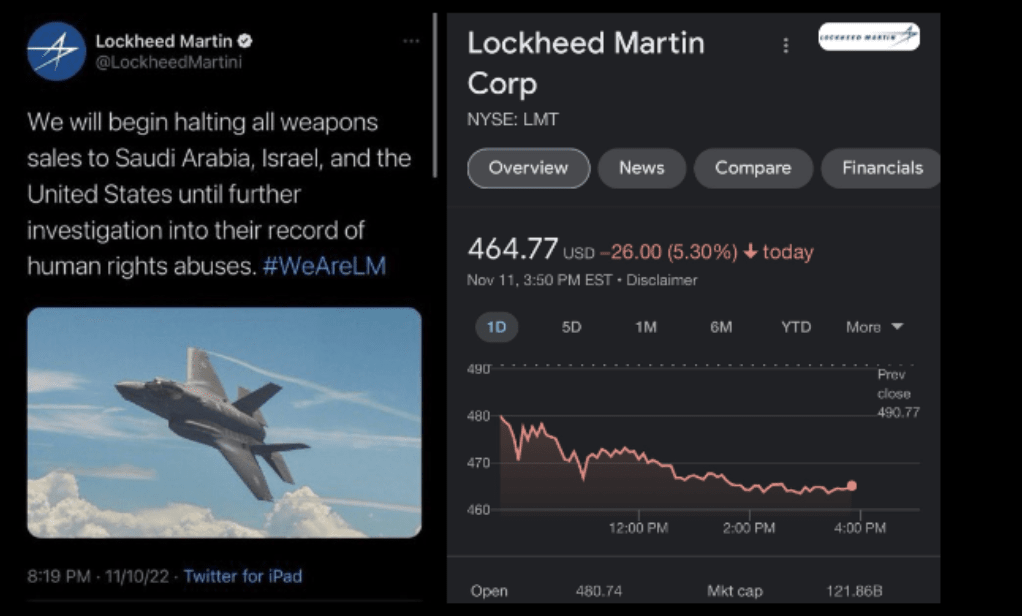The image size is (1022, 616).
Task: Click the Lockheed Martin corporate logo
Action: pos(868,37)
